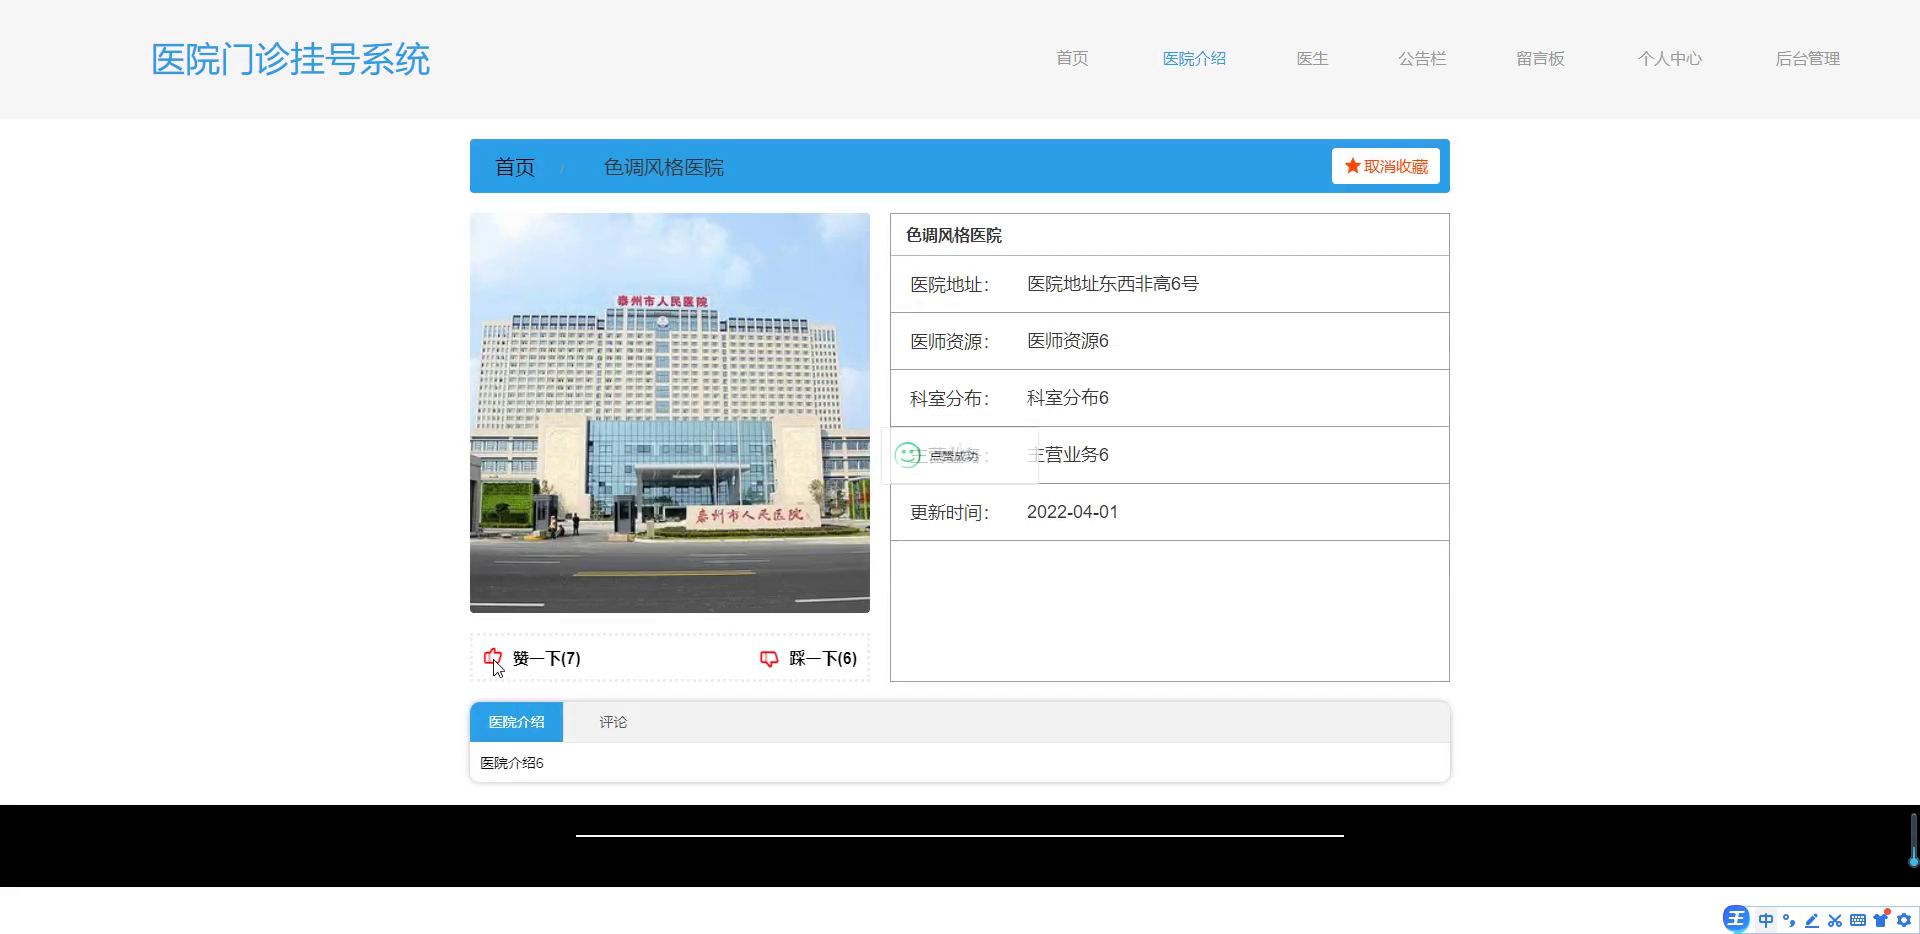1920x934 pixels.
Task: Open 后台管理 in top navigation
Action: [x=1807, y=58]
